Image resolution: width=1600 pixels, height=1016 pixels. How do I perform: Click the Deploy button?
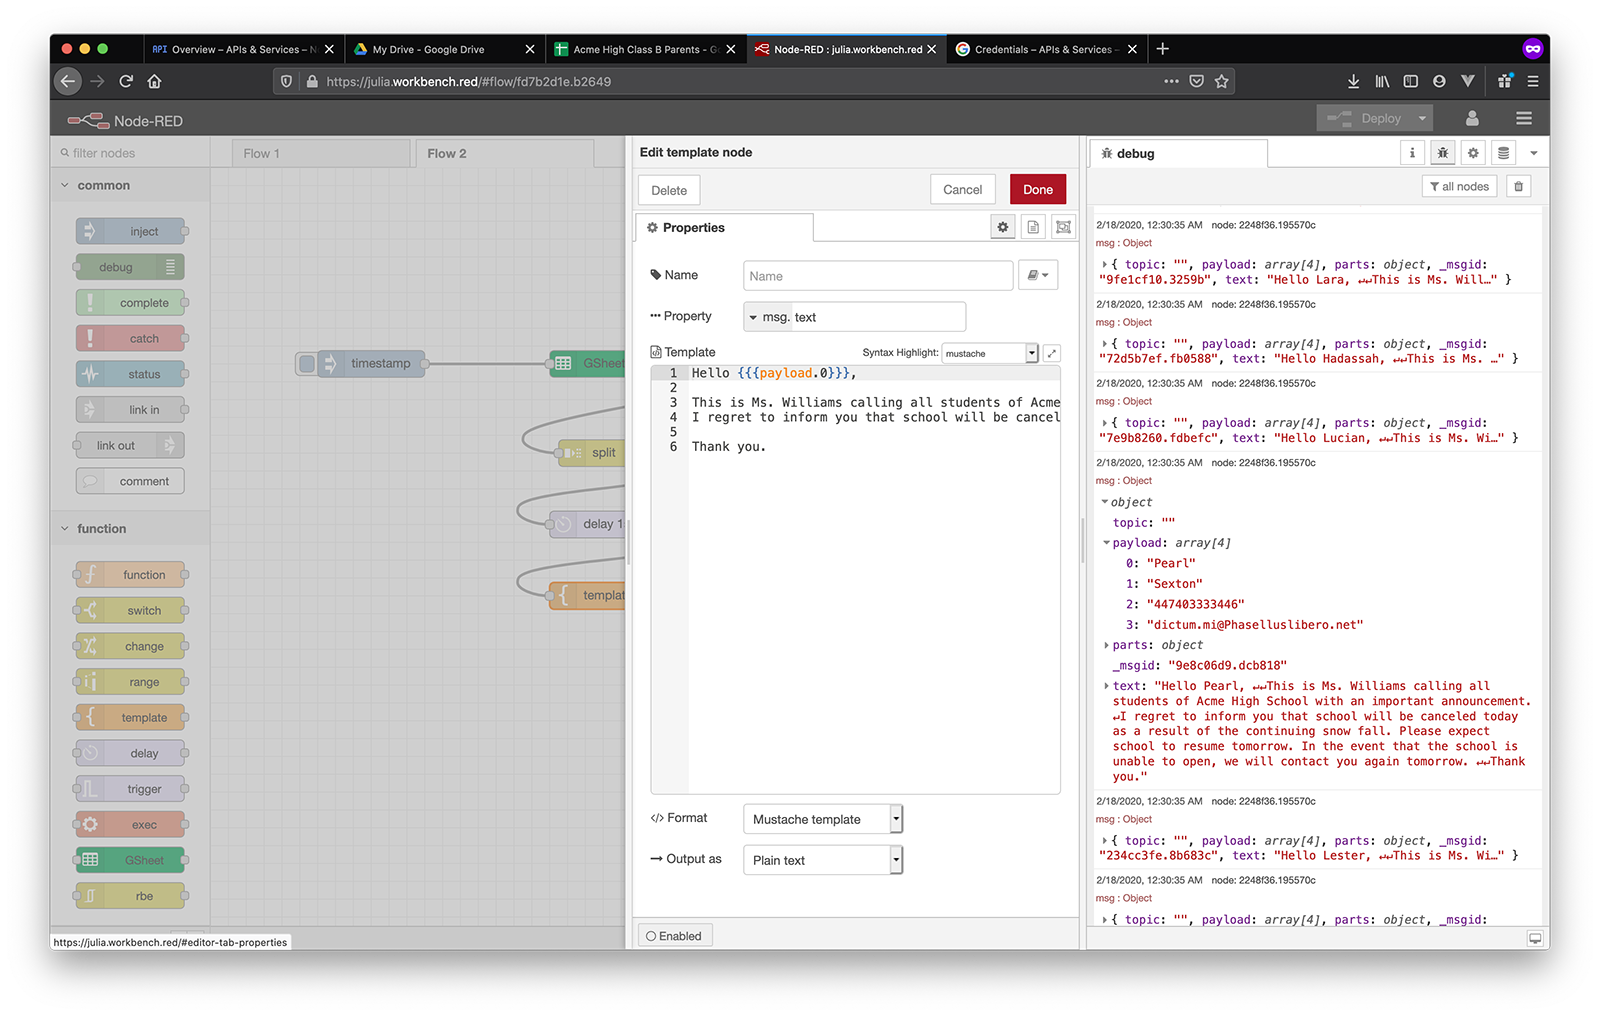pos(1367,118)
